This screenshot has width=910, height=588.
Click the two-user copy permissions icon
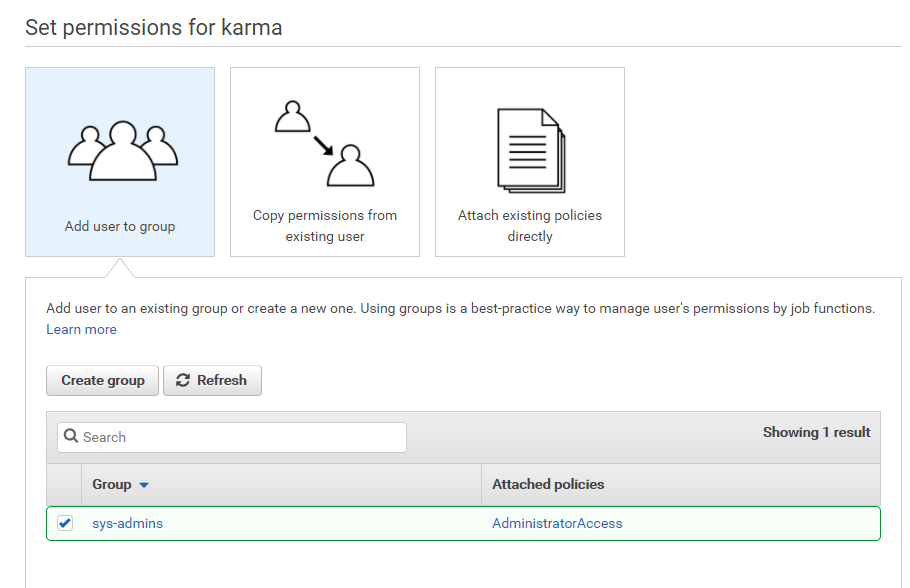tap(325, 144)
